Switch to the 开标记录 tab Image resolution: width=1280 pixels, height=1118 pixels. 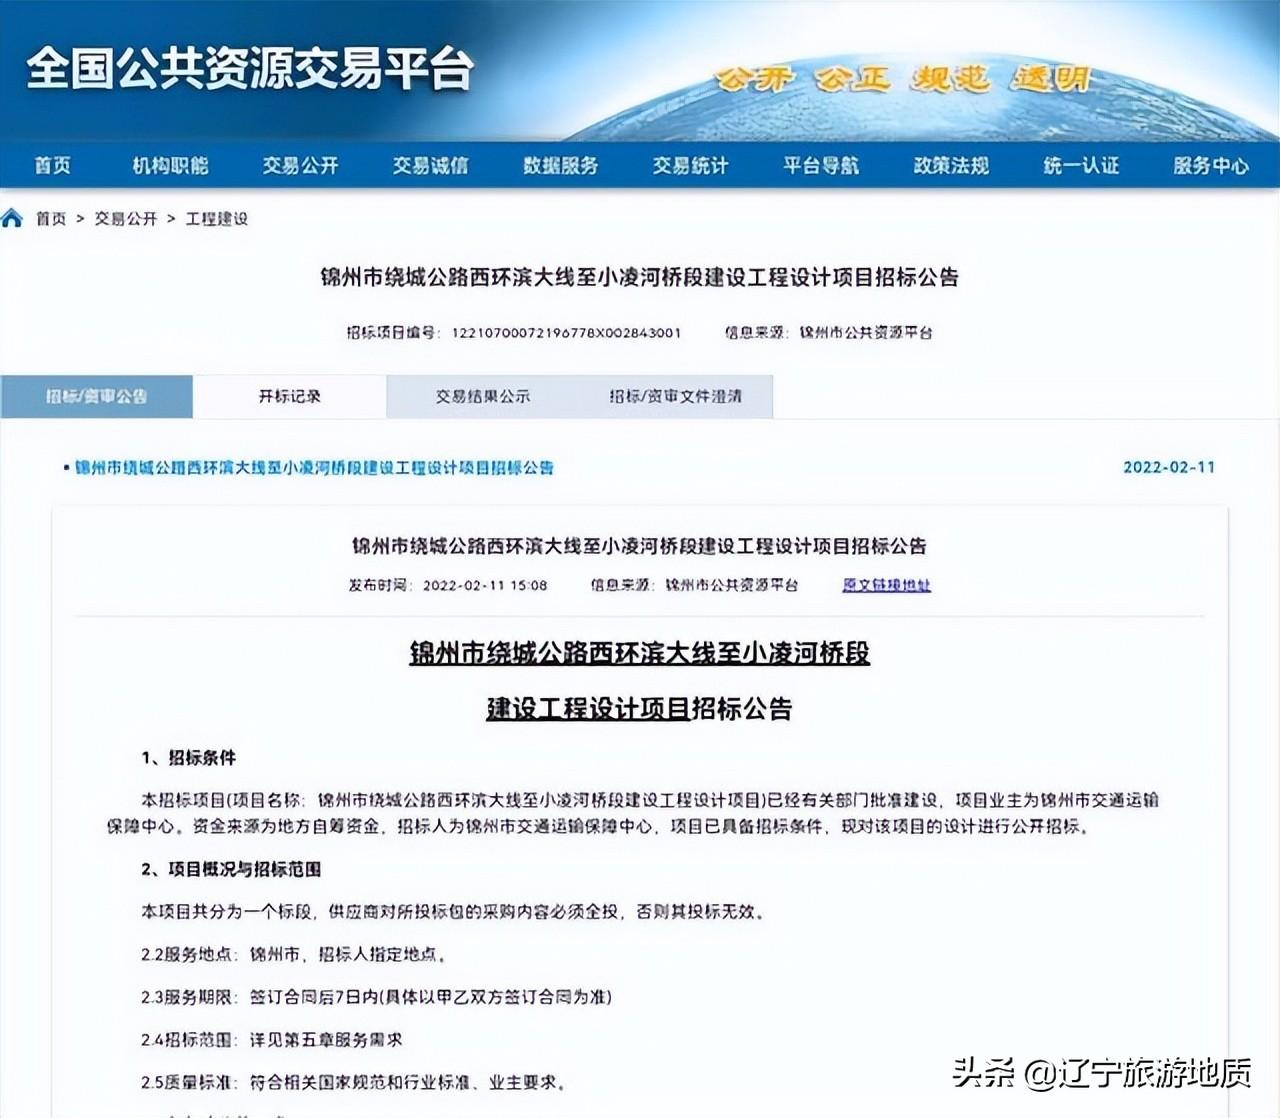(290, 396)
